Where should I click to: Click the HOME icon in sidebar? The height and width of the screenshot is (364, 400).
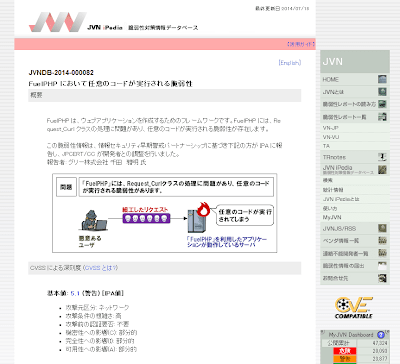coord(382,79)
